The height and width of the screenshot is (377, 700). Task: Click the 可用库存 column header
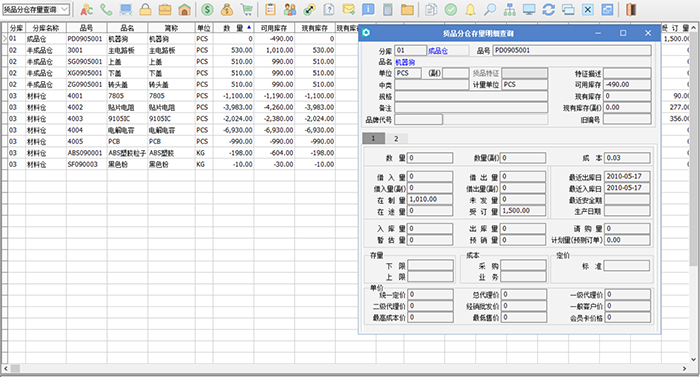pos(274,28)
